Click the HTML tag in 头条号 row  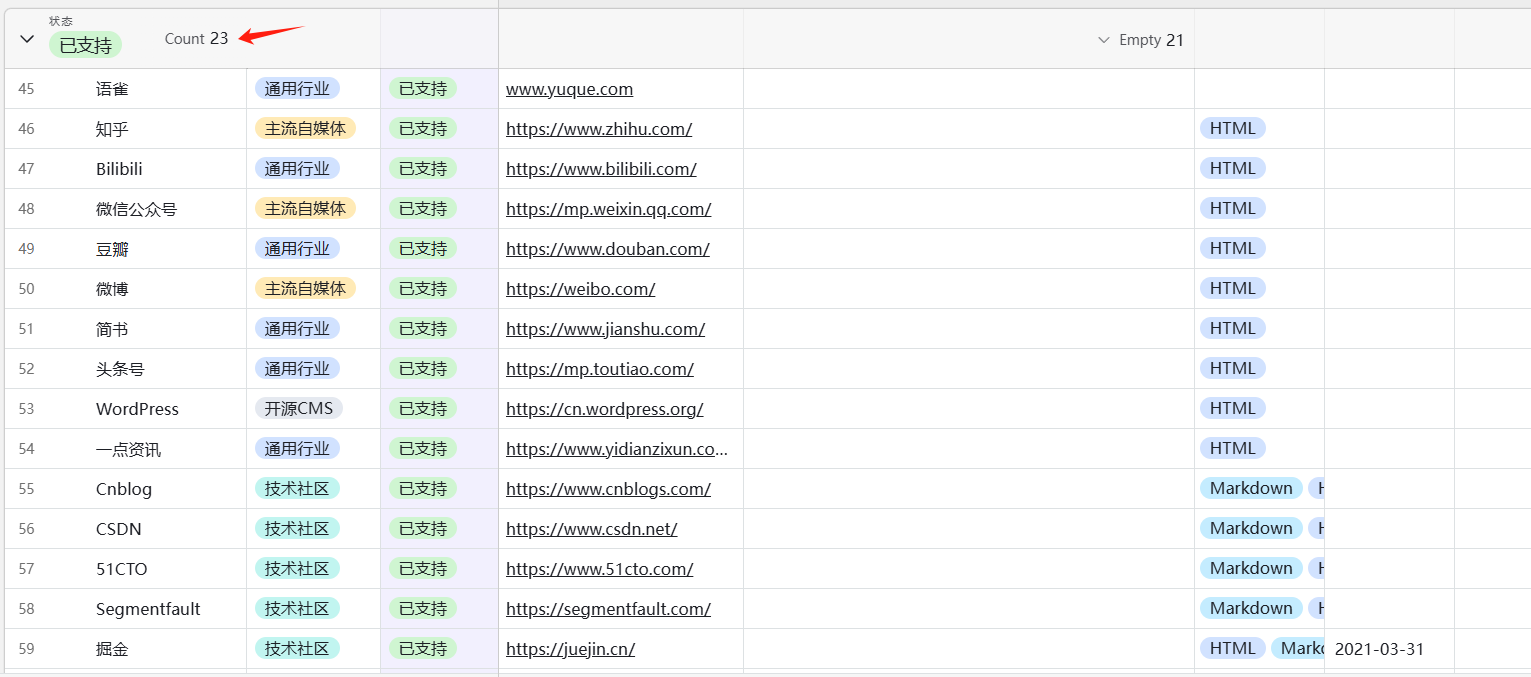pos(1233,368)
